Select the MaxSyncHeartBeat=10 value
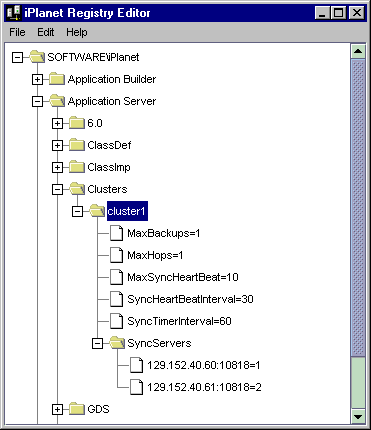This screenshot has height=430, width=371. click(x=183, y=277)
